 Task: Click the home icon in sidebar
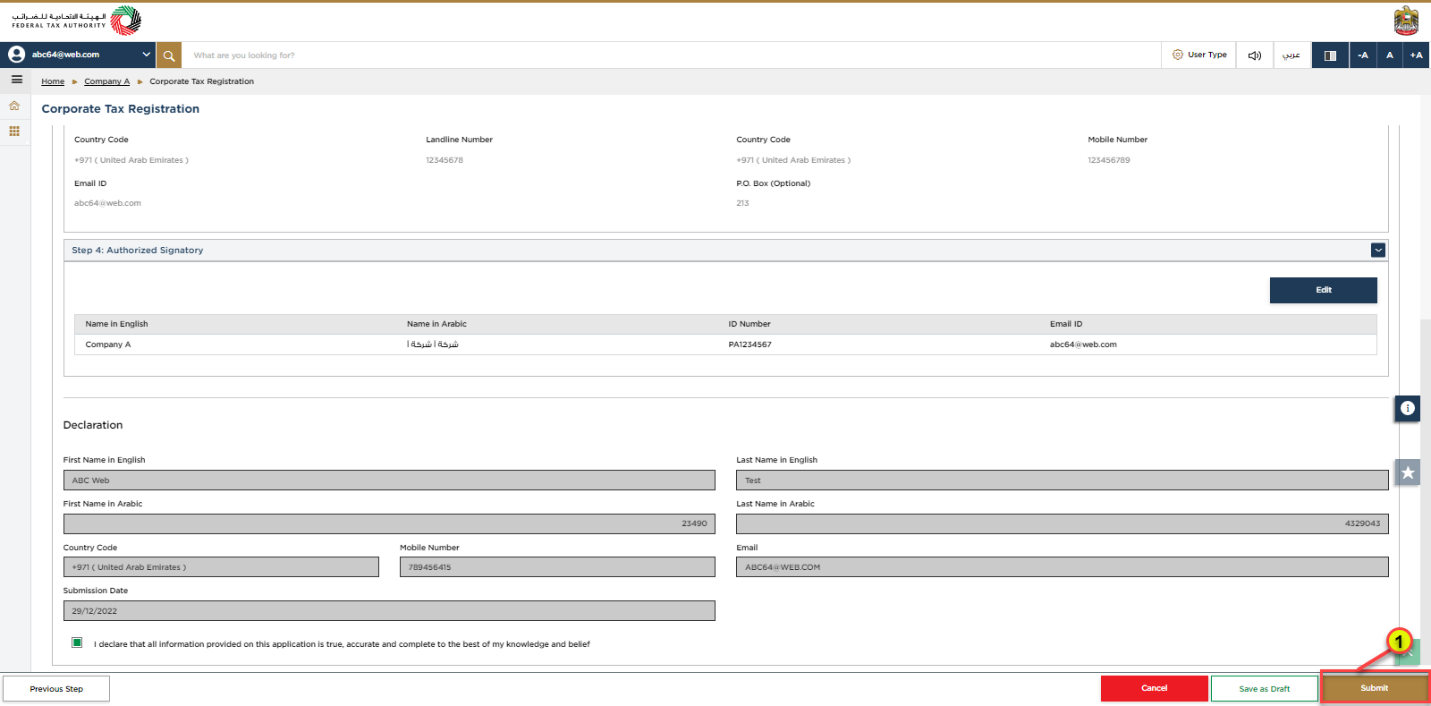(x=14, y=105)
